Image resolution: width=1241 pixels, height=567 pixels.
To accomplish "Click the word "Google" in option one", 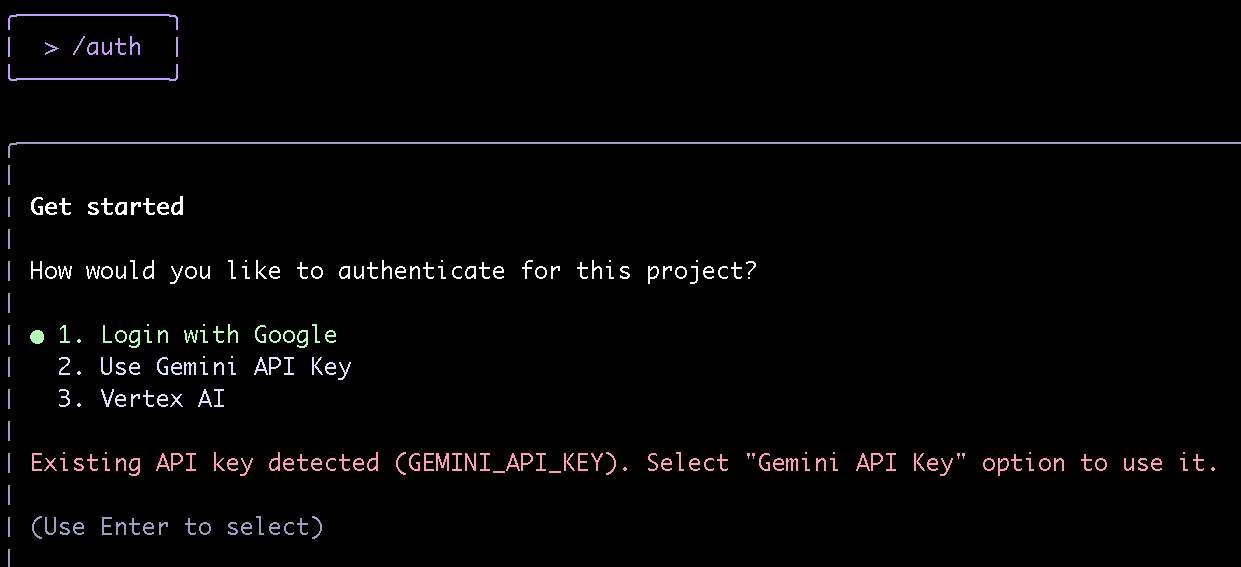I will [x=295, y=335].
